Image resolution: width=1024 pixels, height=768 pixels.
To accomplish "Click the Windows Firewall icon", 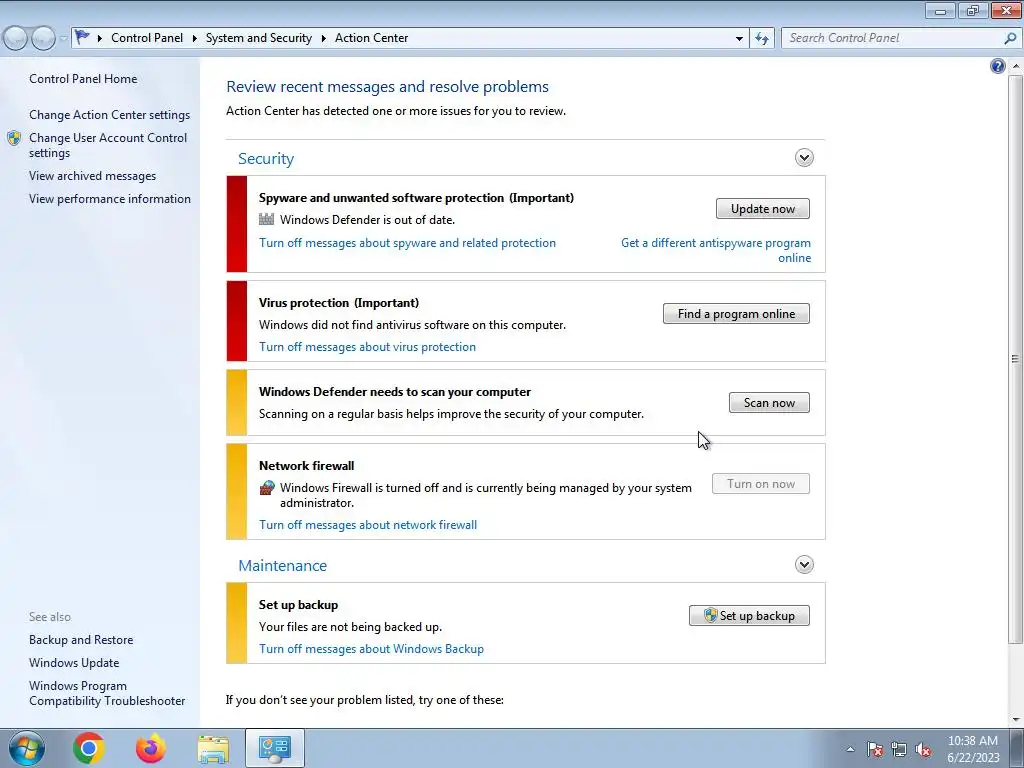I will (x=266, y=488).
